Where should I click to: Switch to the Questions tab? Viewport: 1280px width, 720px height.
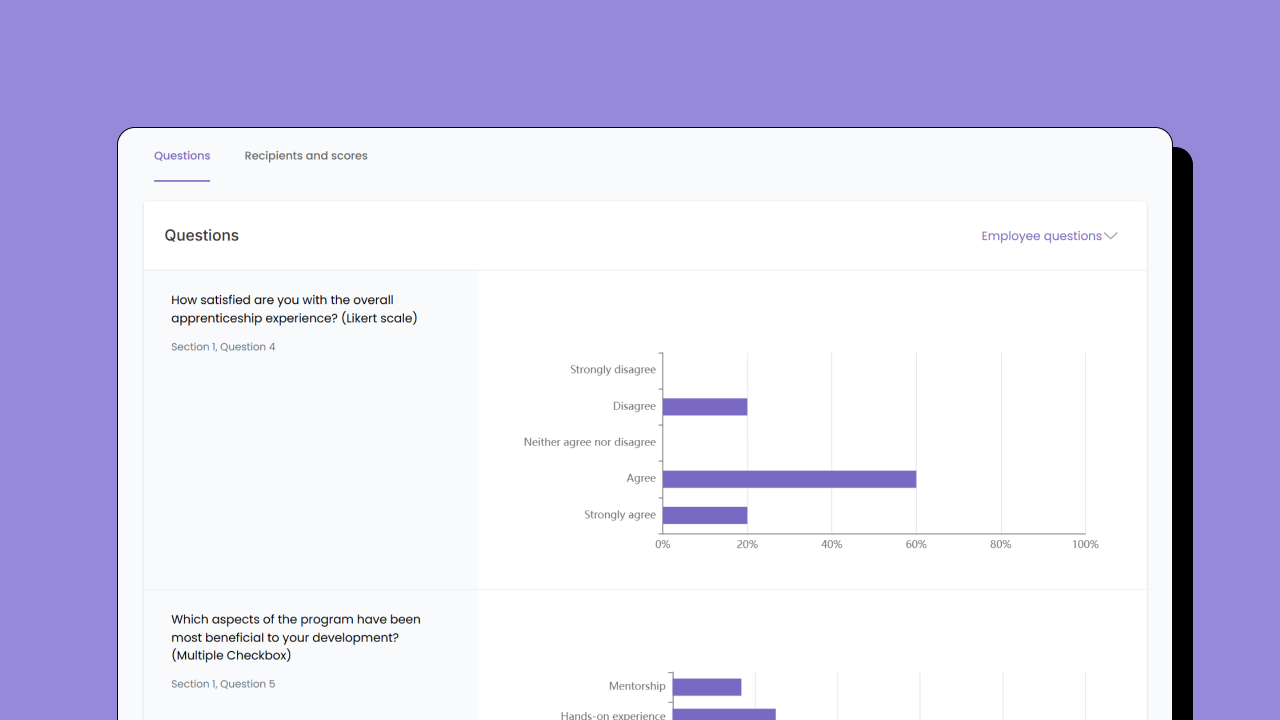click(x=182, y=156)
